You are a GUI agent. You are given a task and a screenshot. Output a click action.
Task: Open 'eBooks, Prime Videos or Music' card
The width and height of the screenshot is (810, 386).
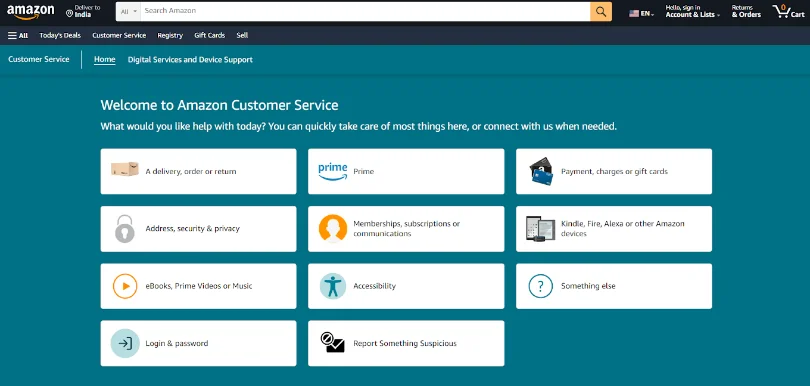(x=198, y=286)
